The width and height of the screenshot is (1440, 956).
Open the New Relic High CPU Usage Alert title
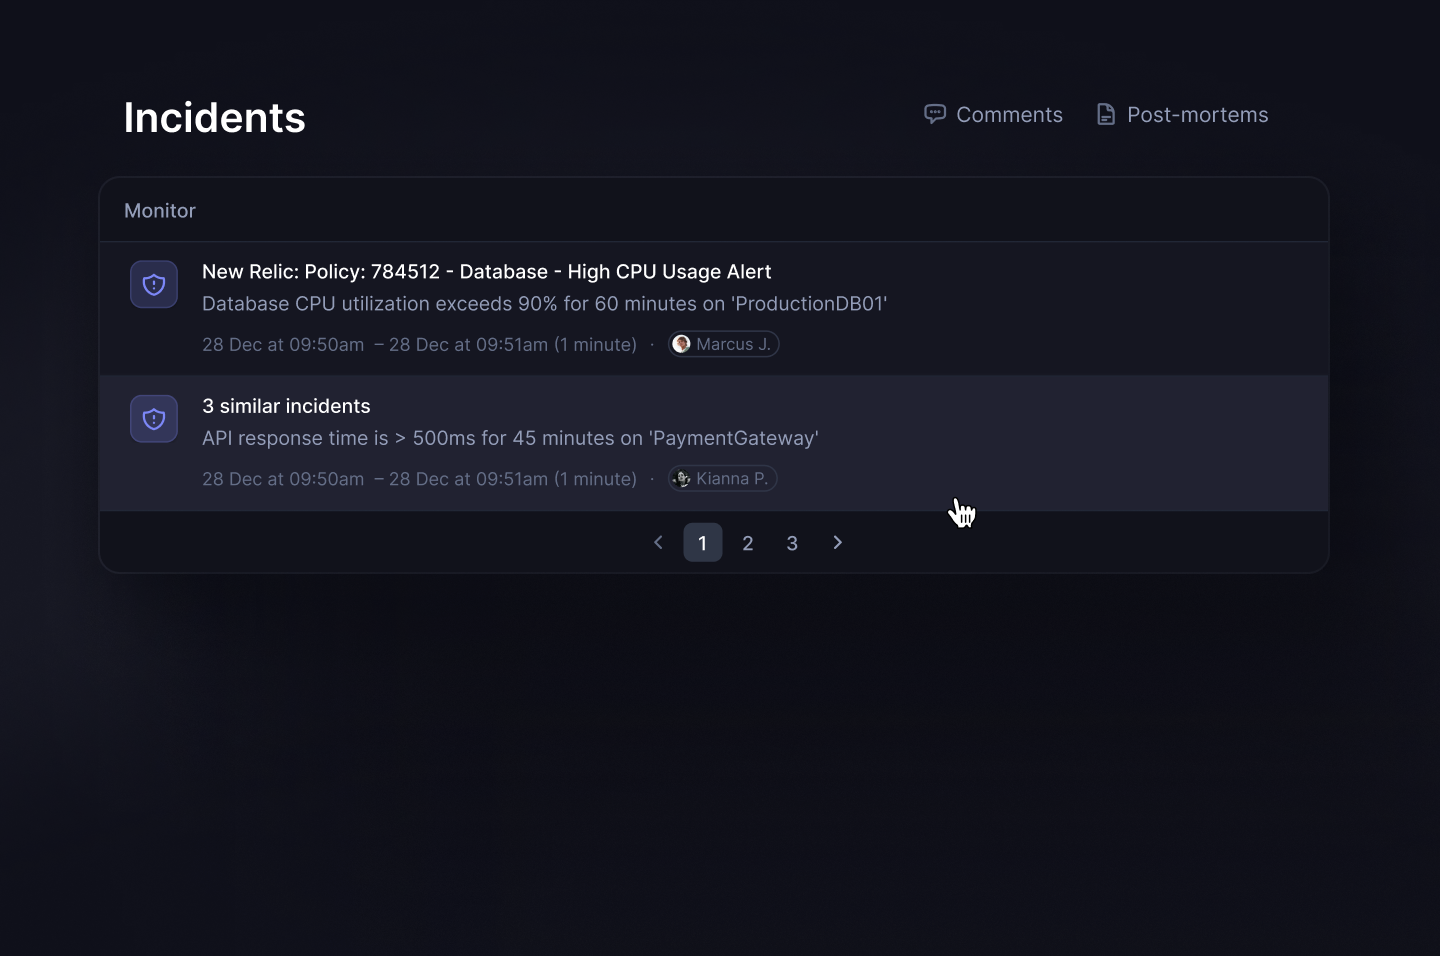[x=486, y=272]
